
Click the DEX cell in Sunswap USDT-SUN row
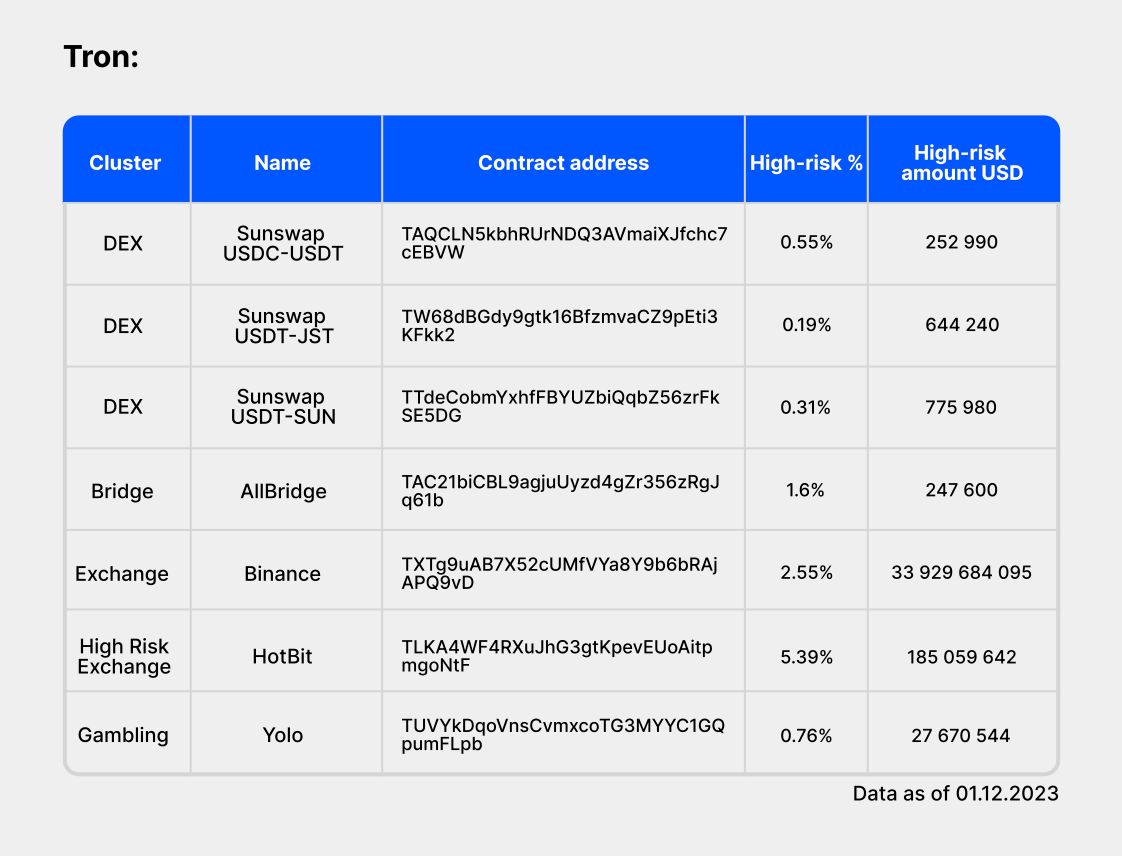[x=123, y=407]
